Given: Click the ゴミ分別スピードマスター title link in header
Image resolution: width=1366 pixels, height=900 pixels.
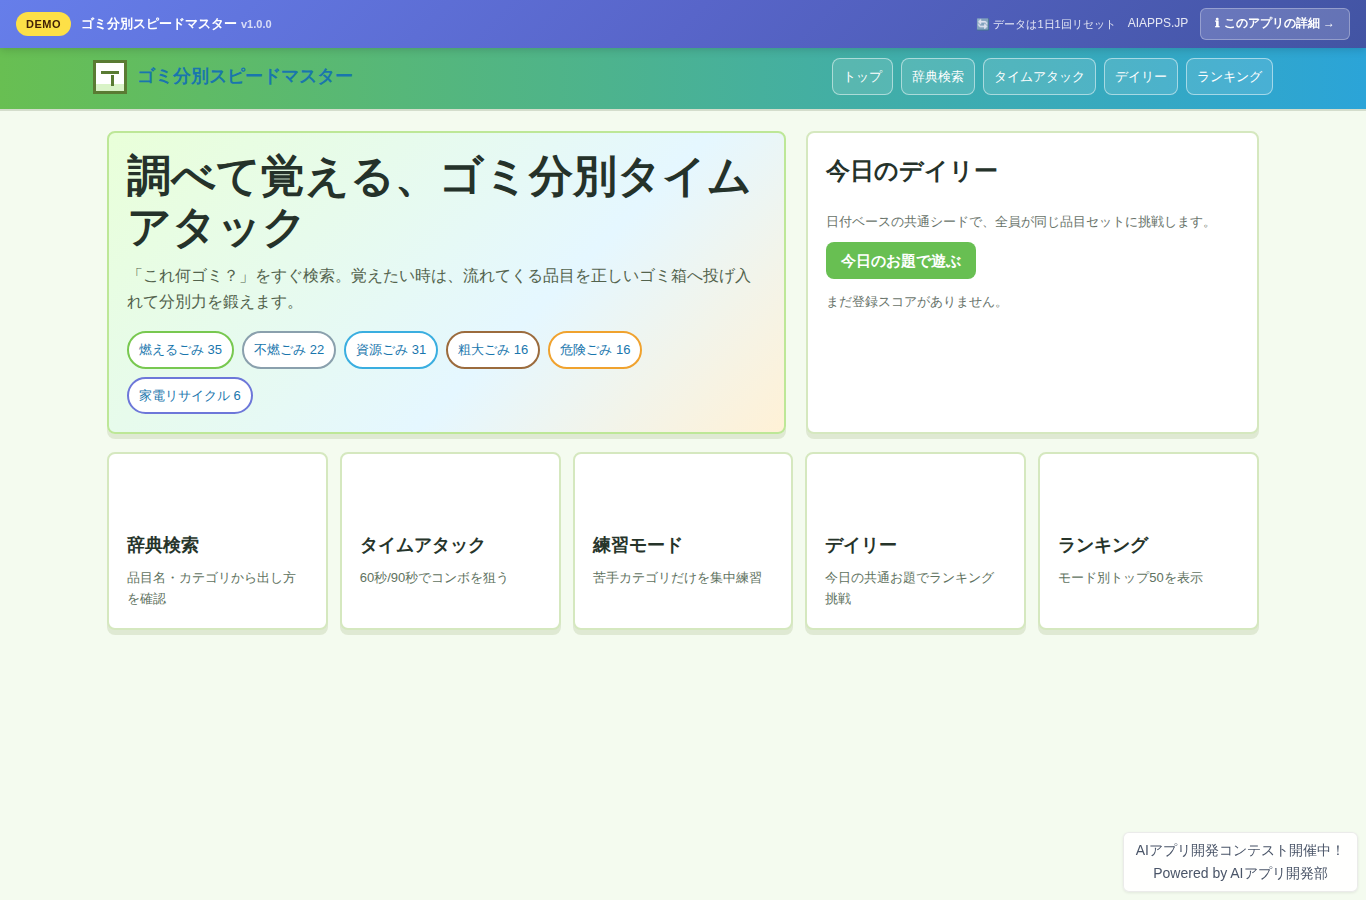Looking at the screenshot, I should point(245,77).
